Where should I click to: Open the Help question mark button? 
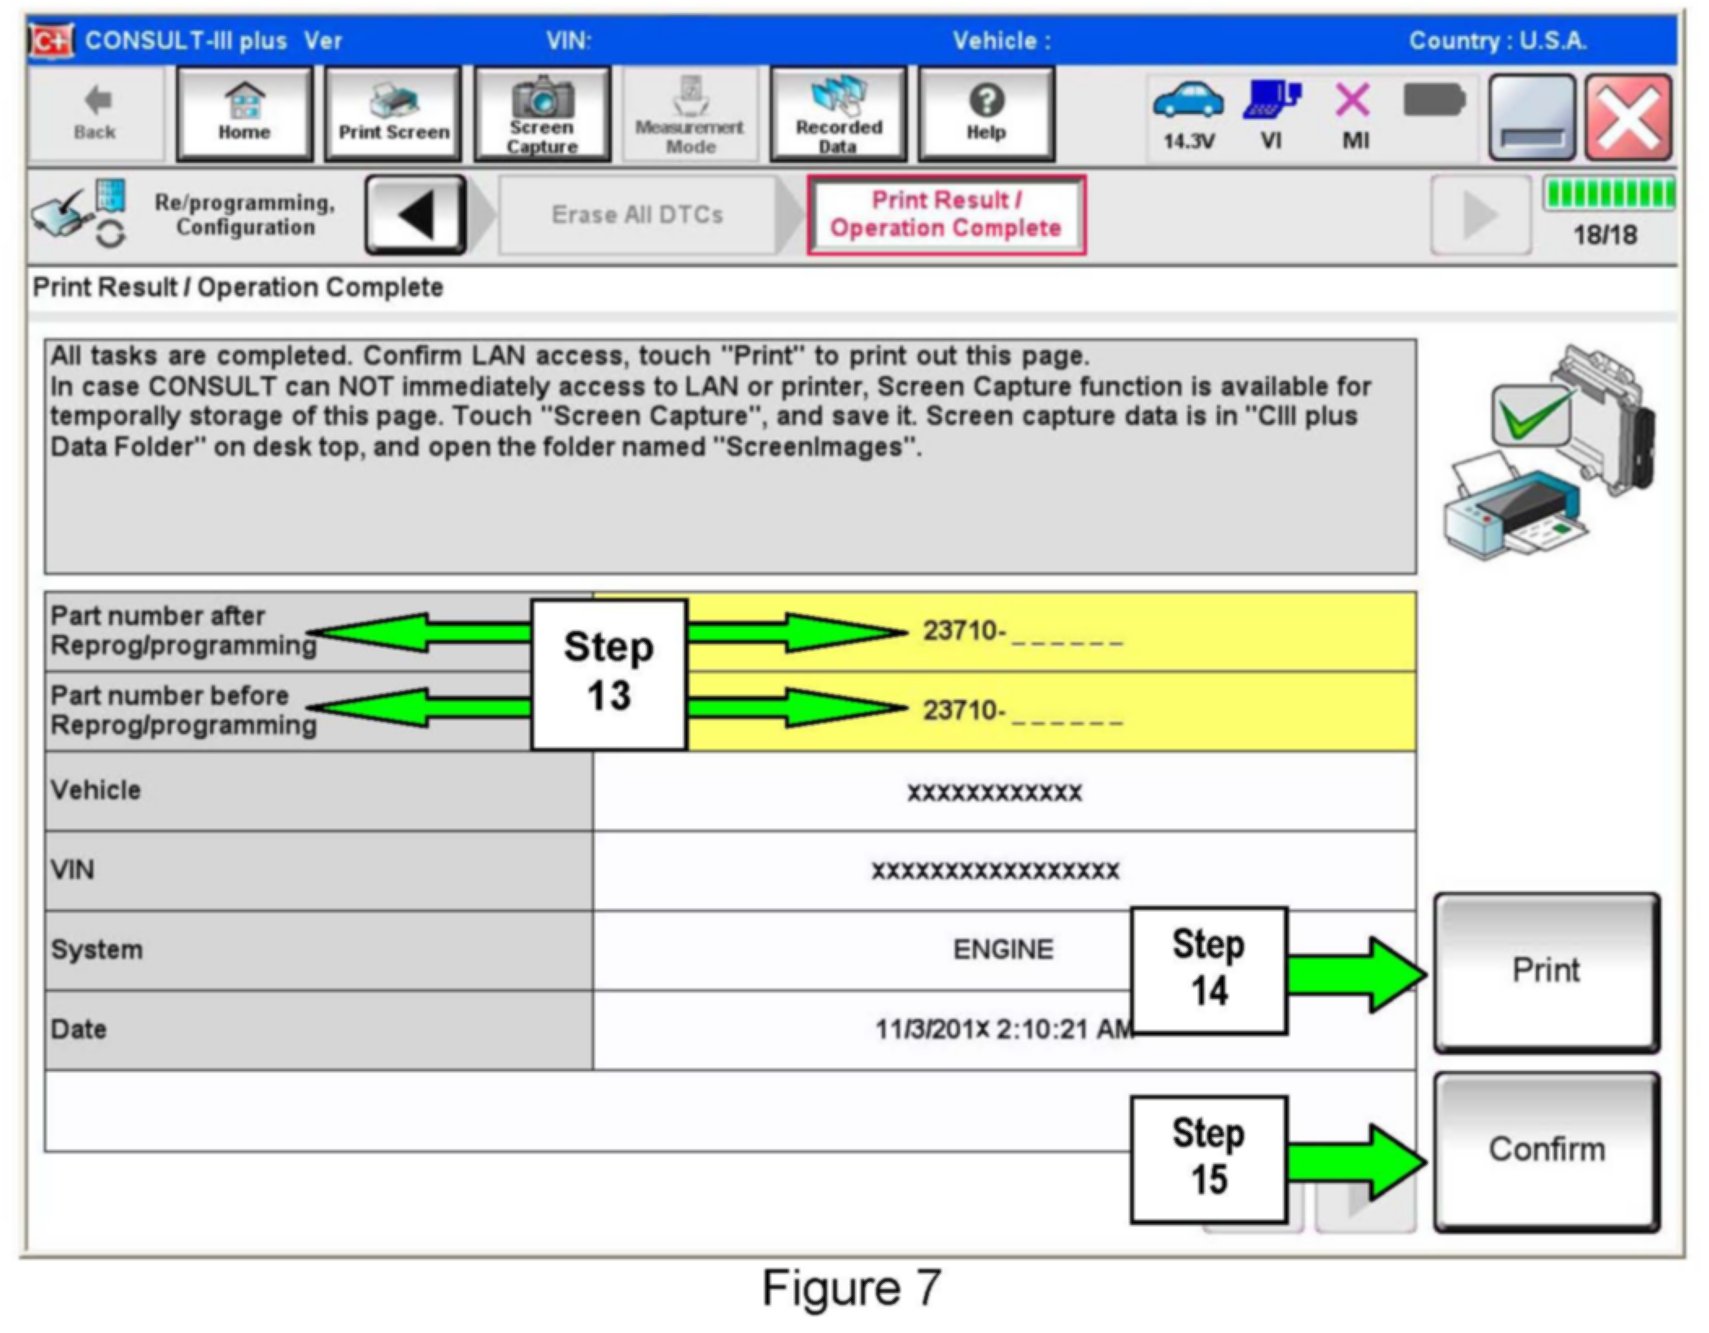985,114
